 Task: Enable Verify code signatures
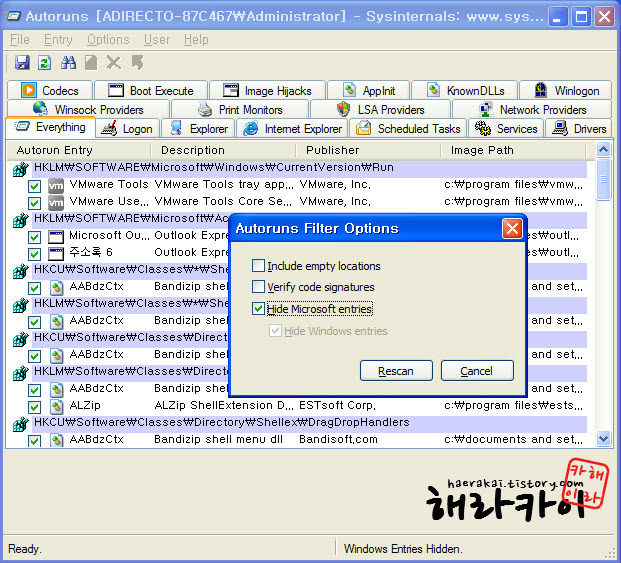[258, 286]
